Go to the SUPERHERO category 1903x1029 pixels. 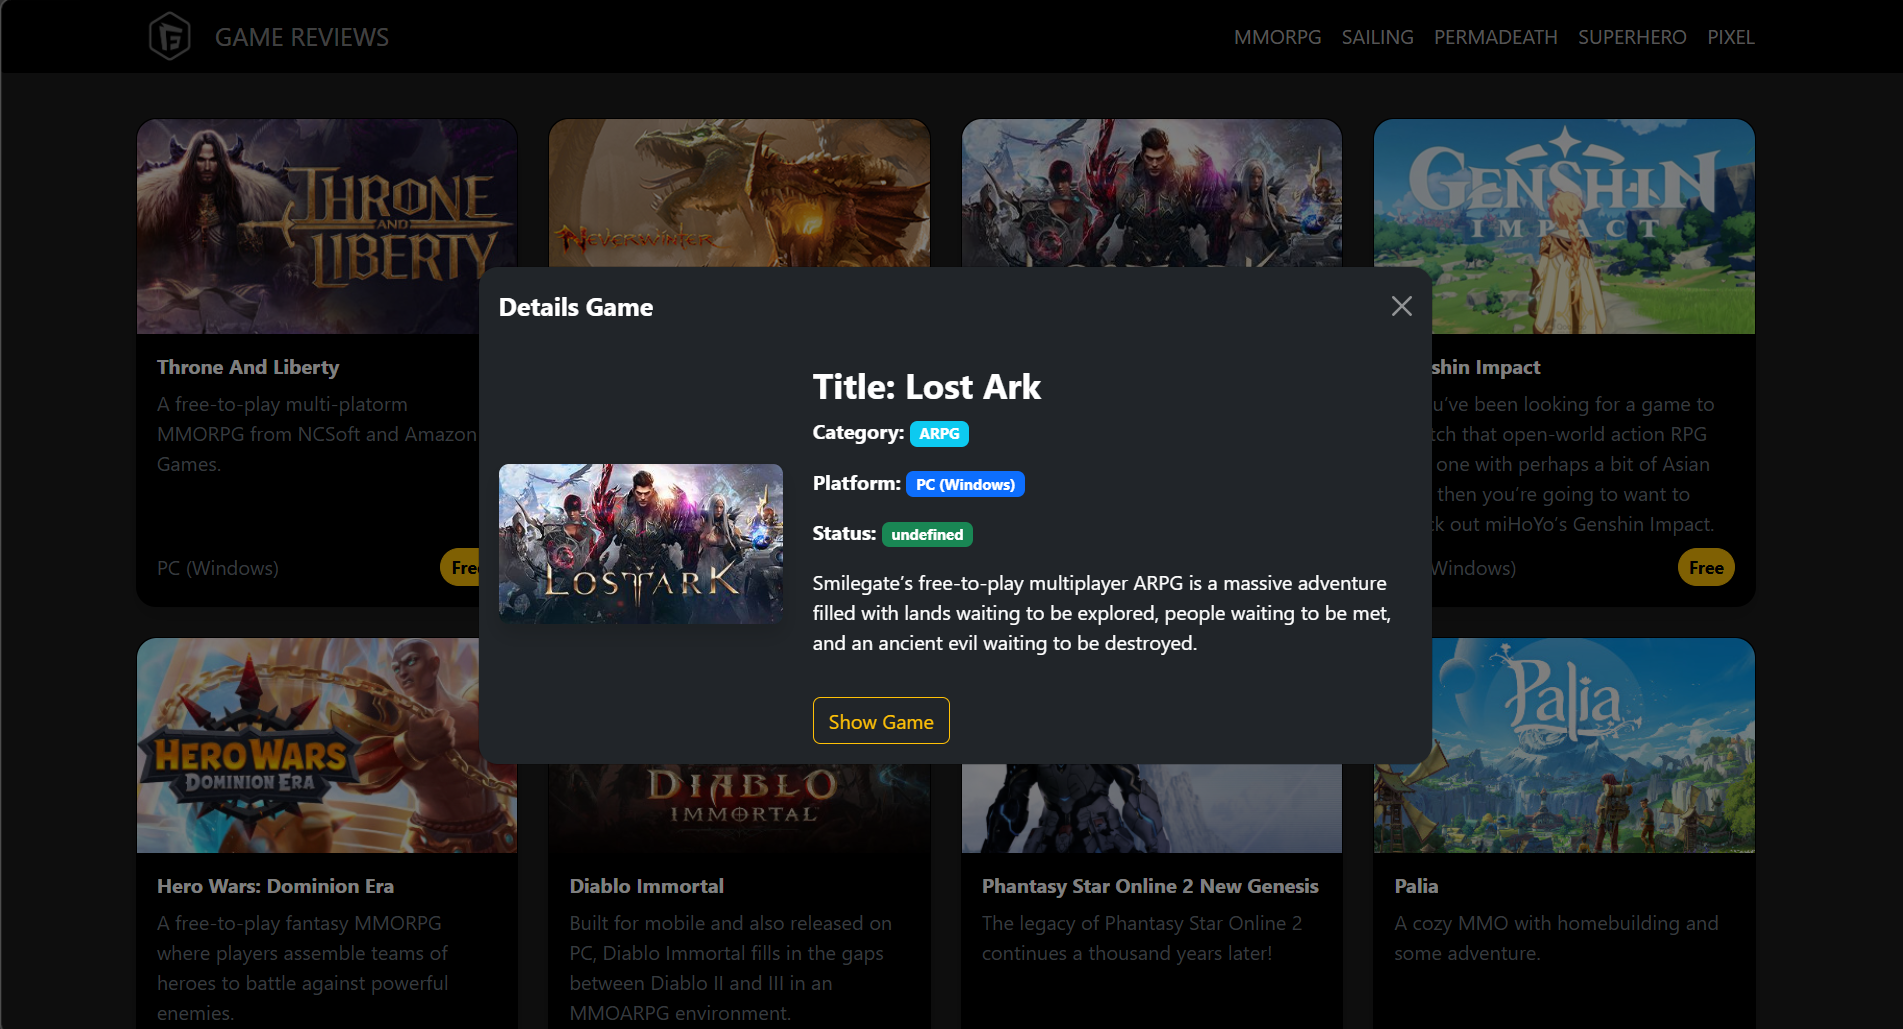click(1632, 37)
